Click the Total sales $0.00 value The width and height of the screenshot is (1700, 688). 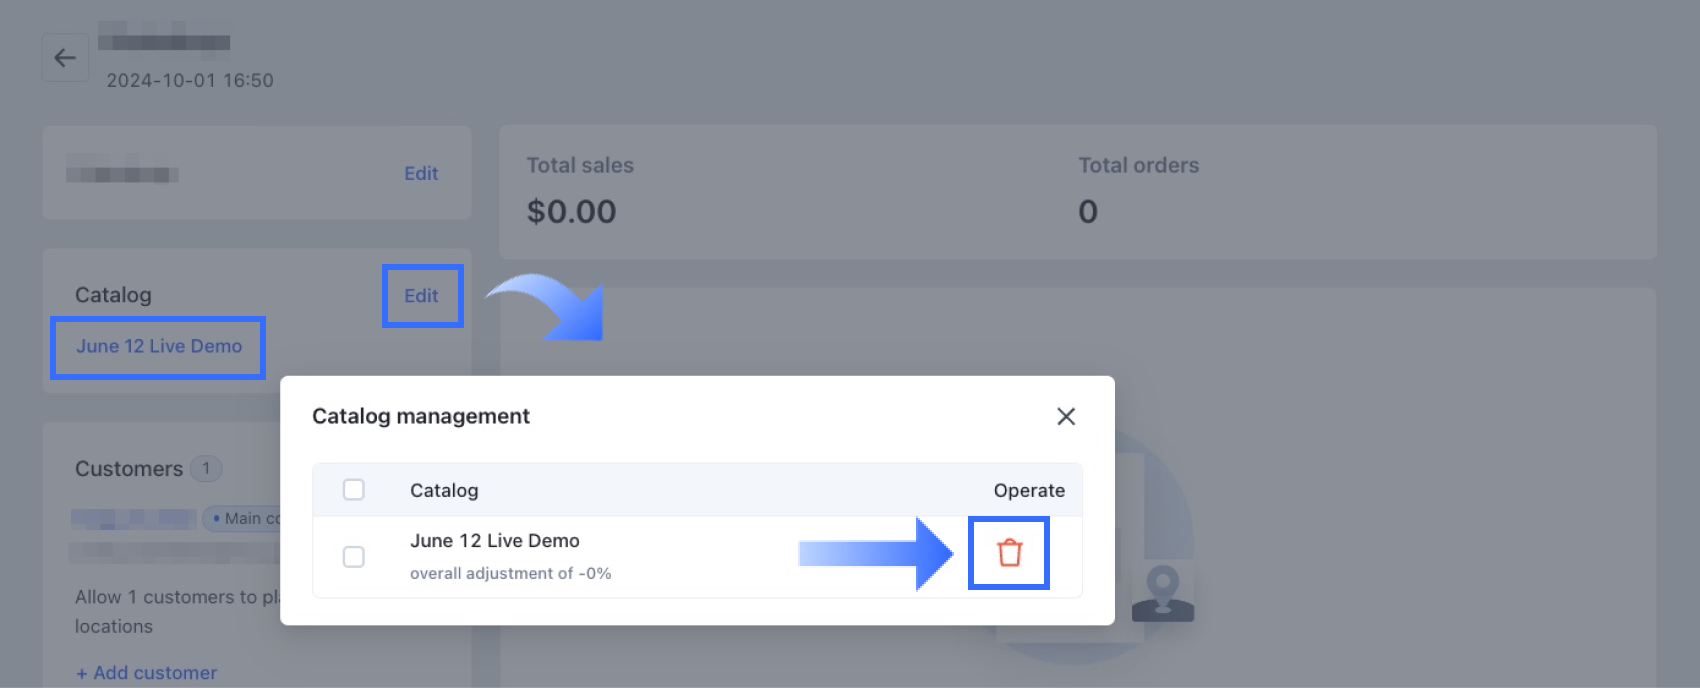[x=571, y=212]
